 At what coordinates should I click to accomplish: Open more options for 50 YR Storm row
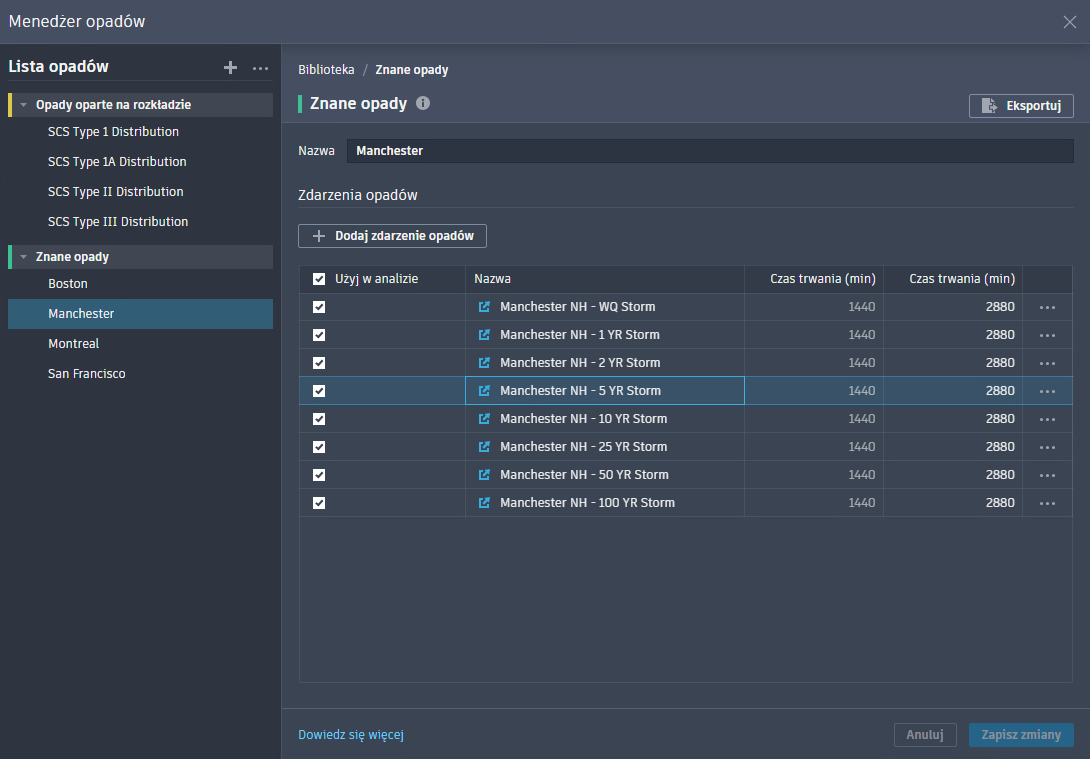tap(1047, 475)
